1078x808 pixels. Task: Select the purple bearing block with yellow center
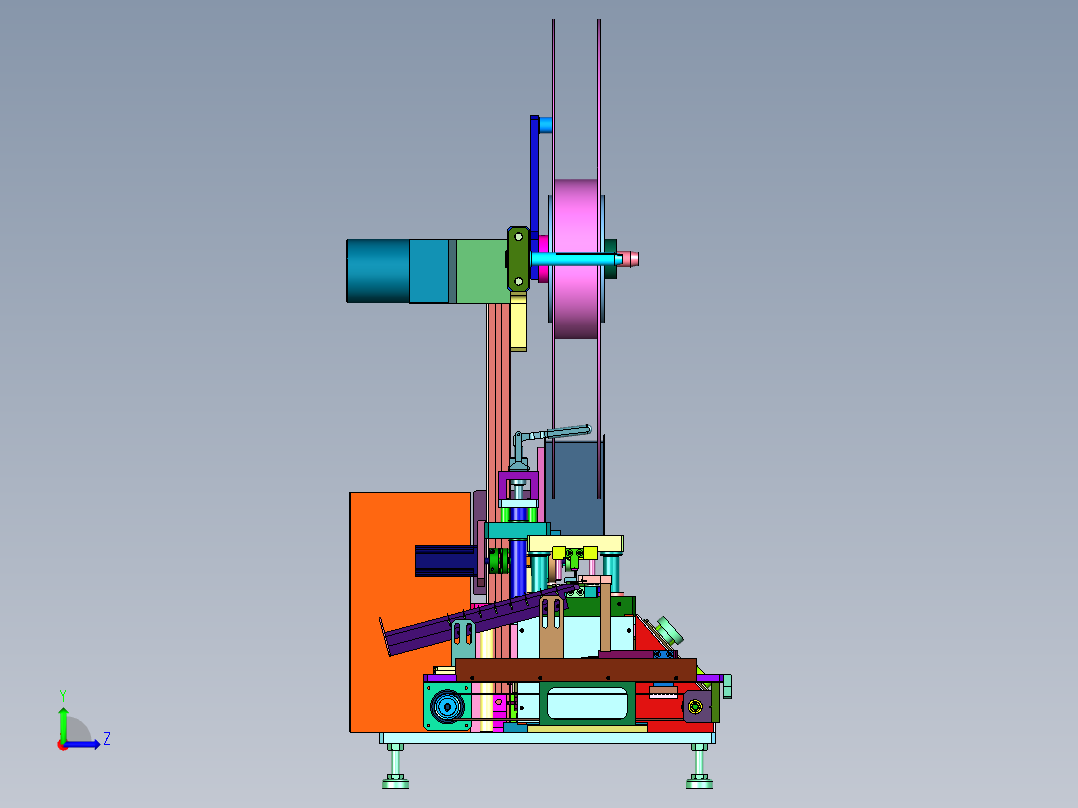(x=696, y=707)
